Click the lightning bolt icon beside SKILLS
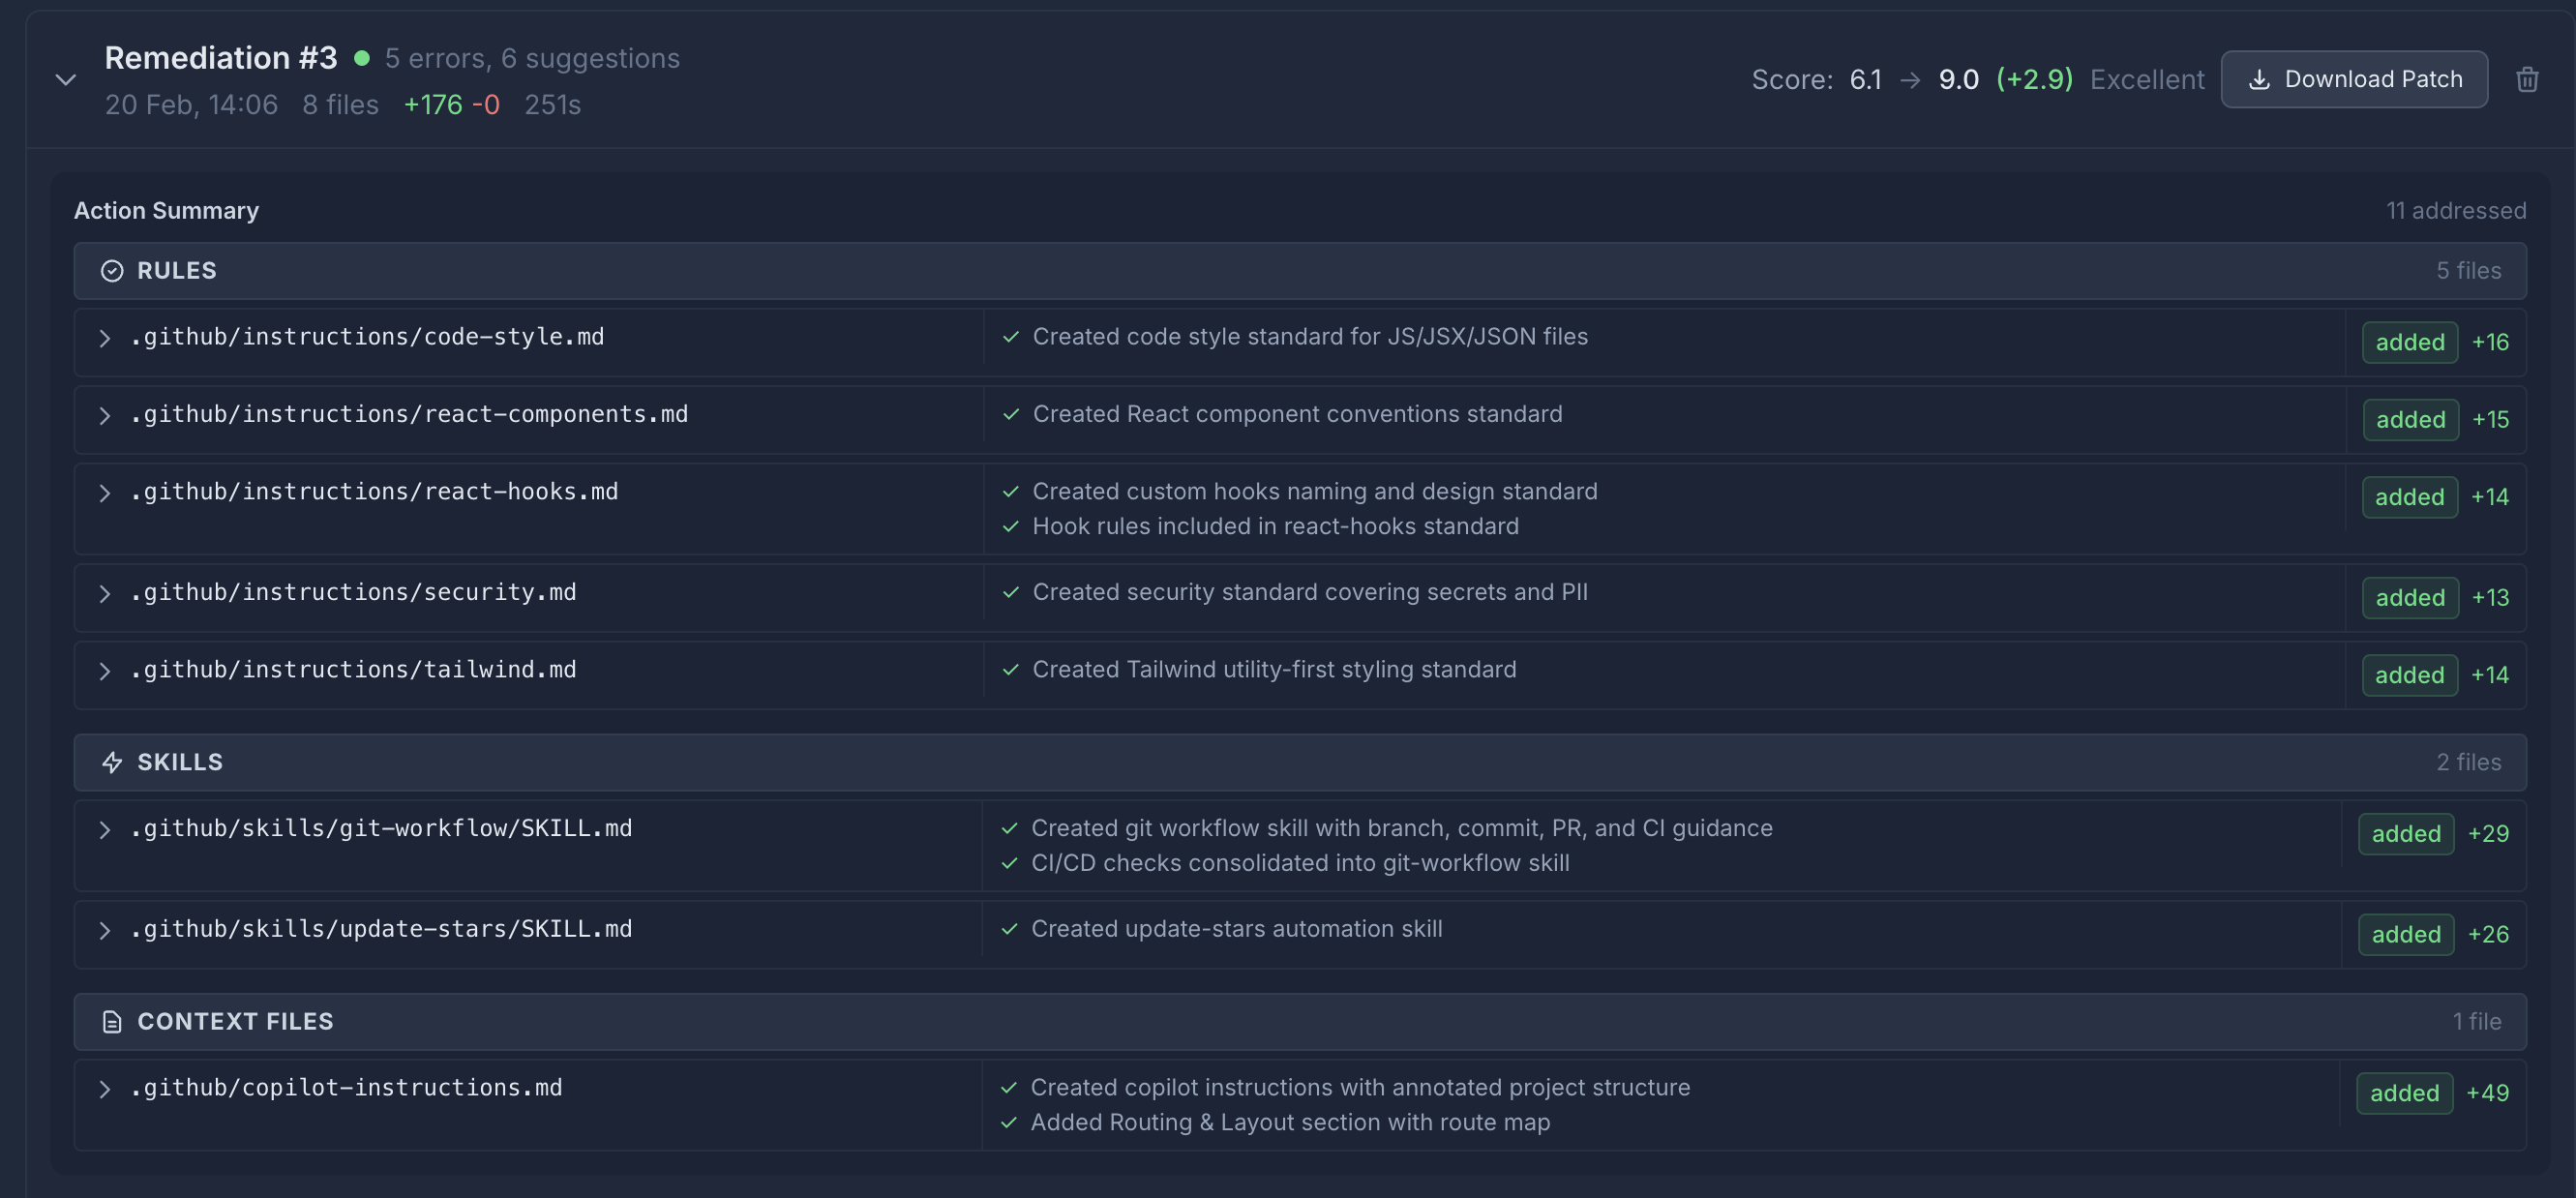Image resolution: width=2576 pixels, height=1198 pixels. tap(112, 762)
